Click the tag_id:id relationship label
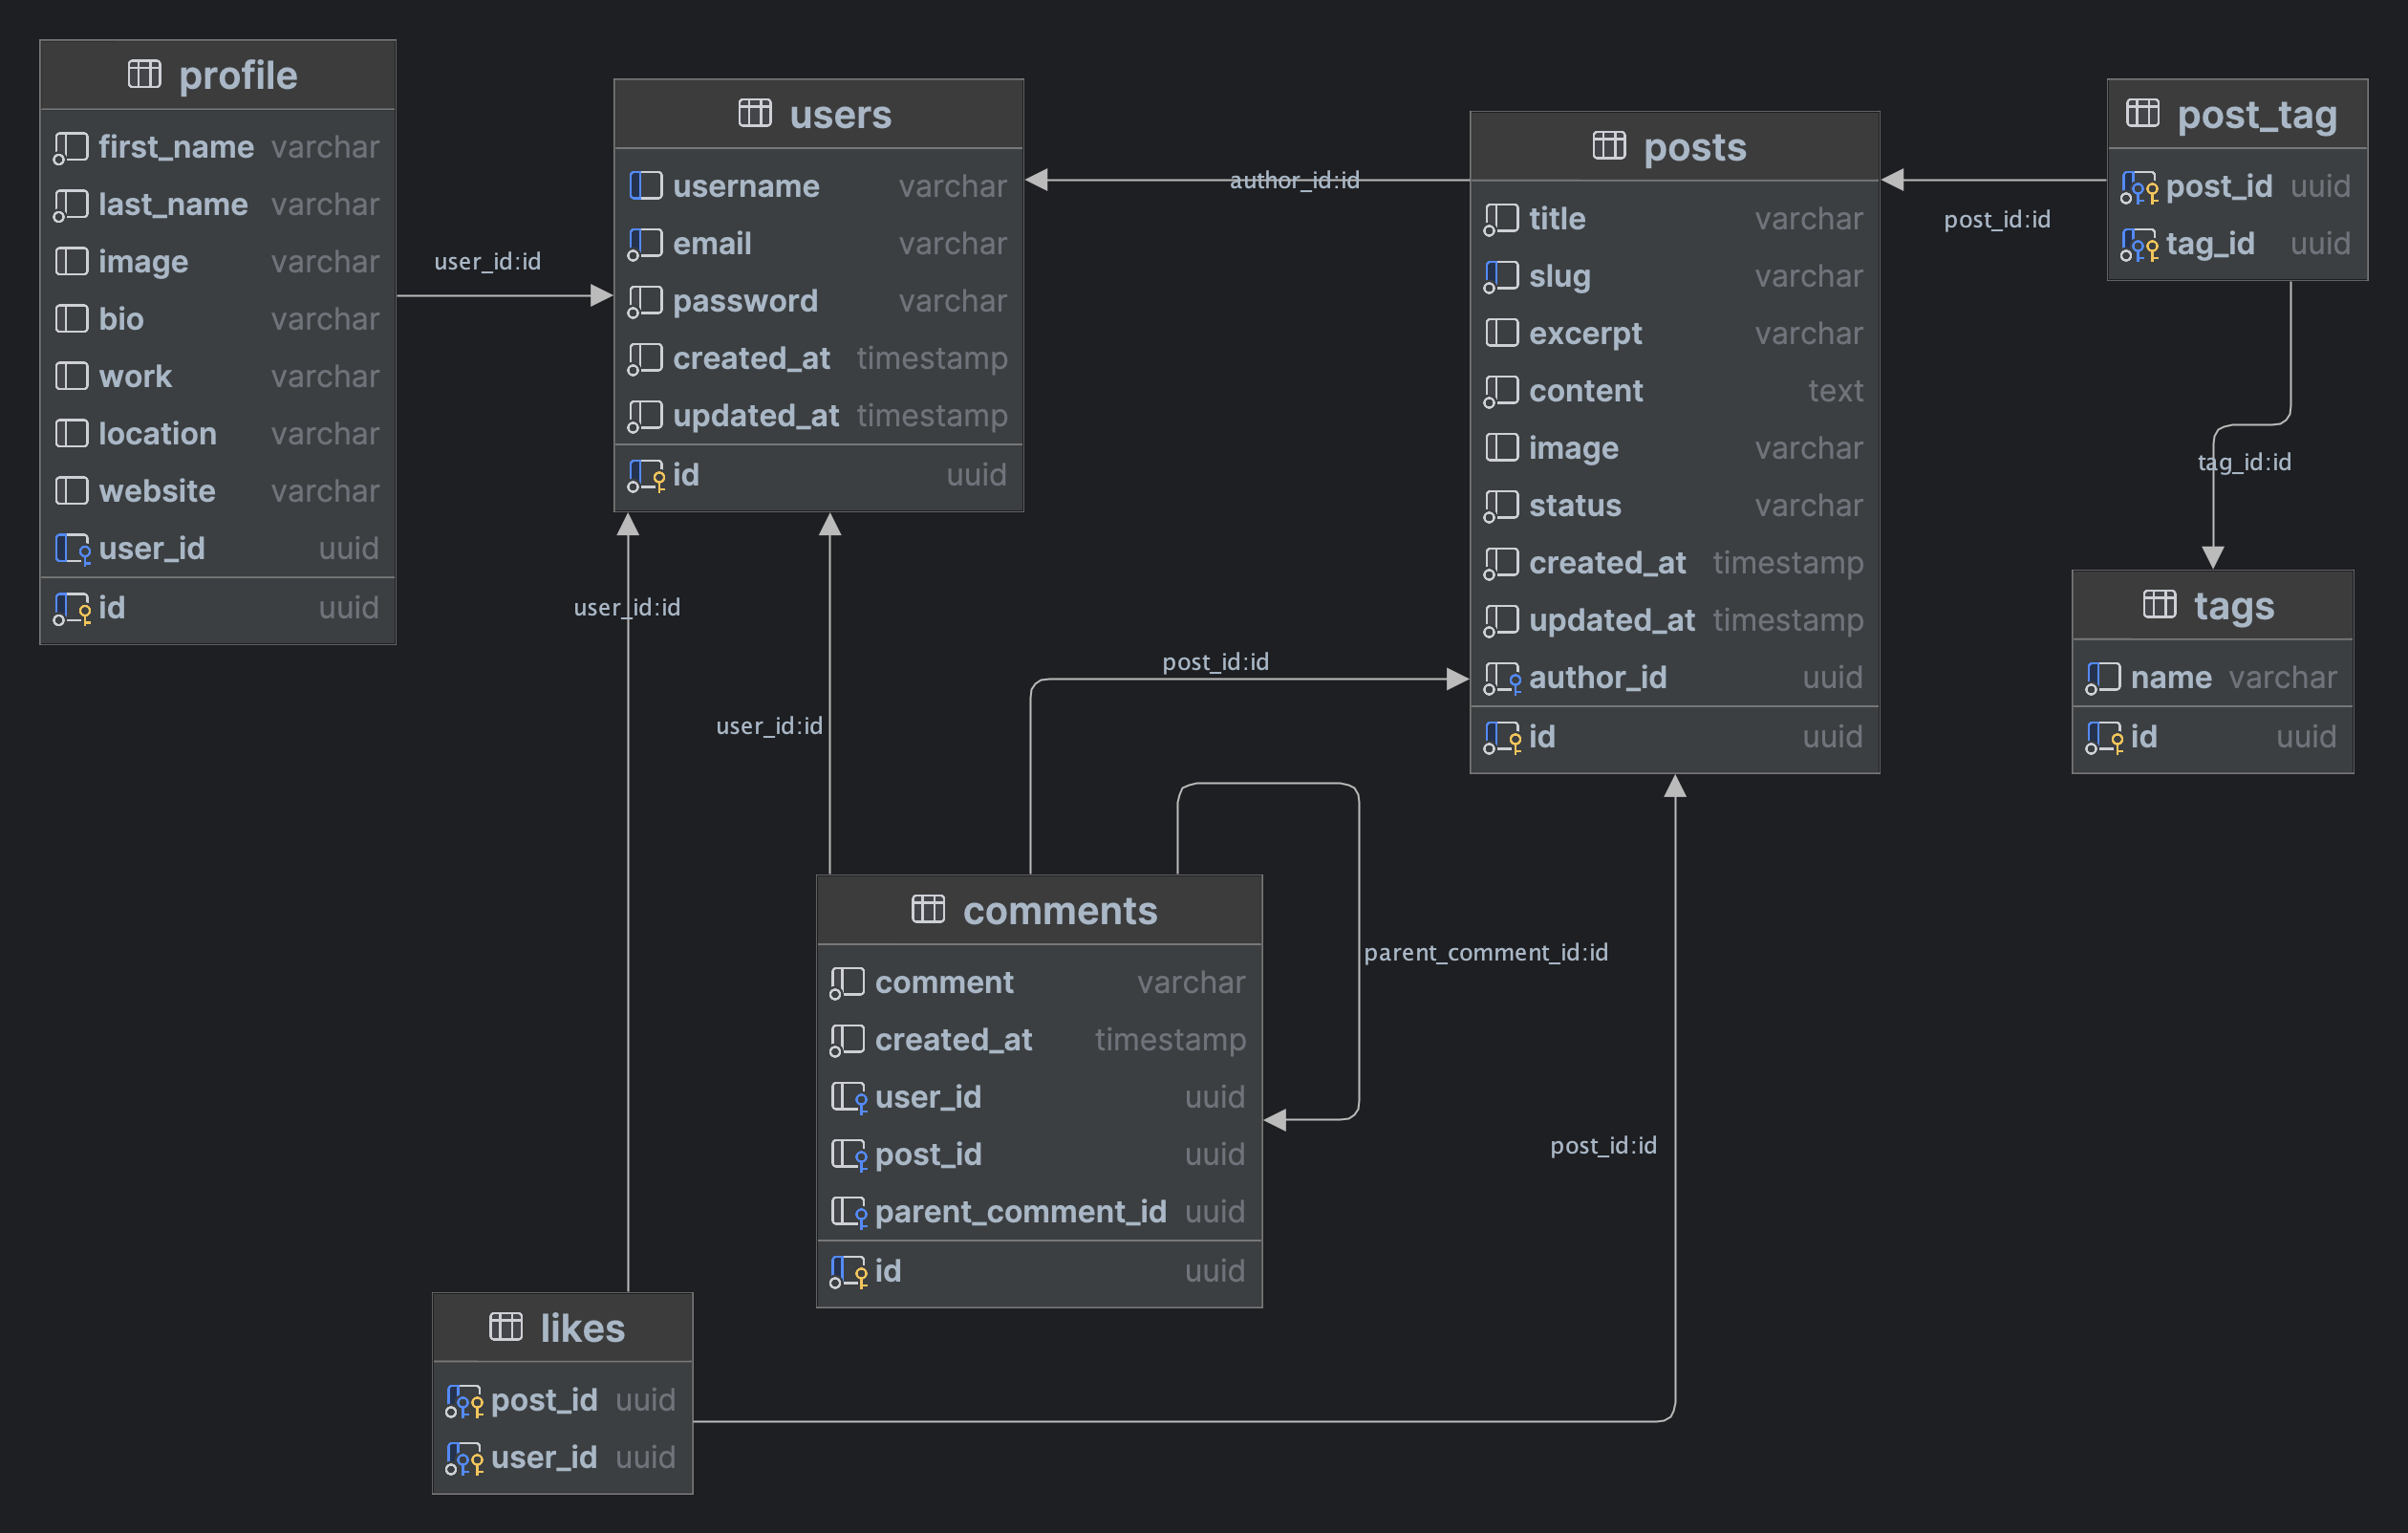 point(2244,462)
